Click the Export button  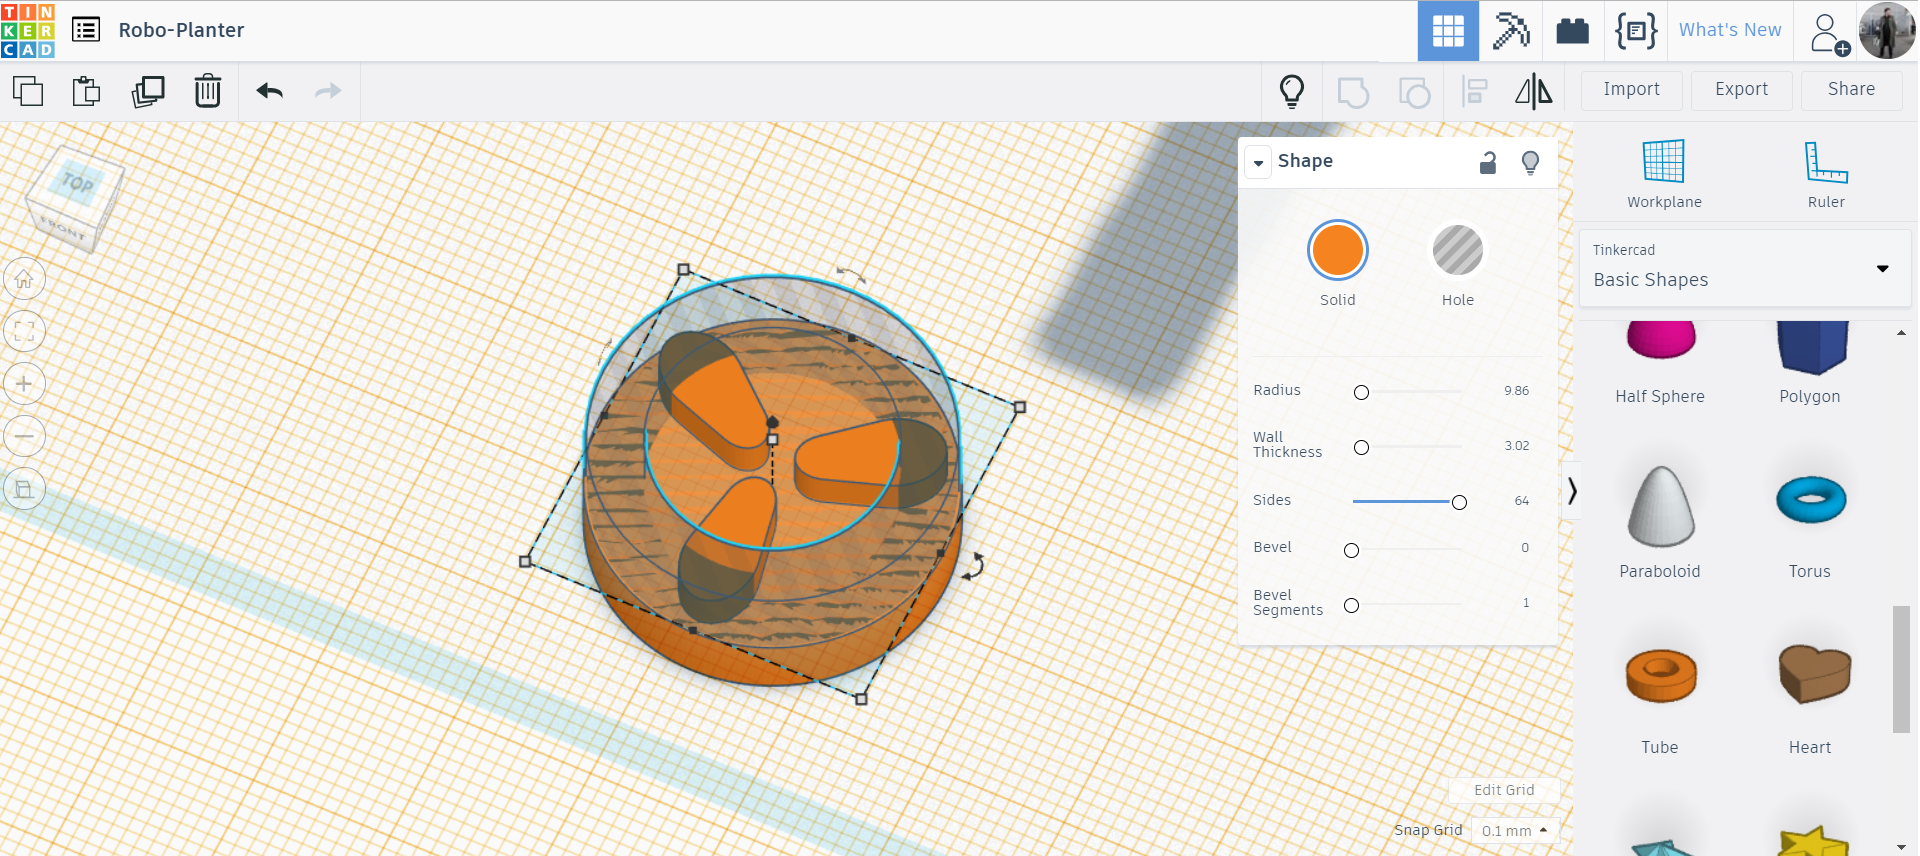(1742, 90)
